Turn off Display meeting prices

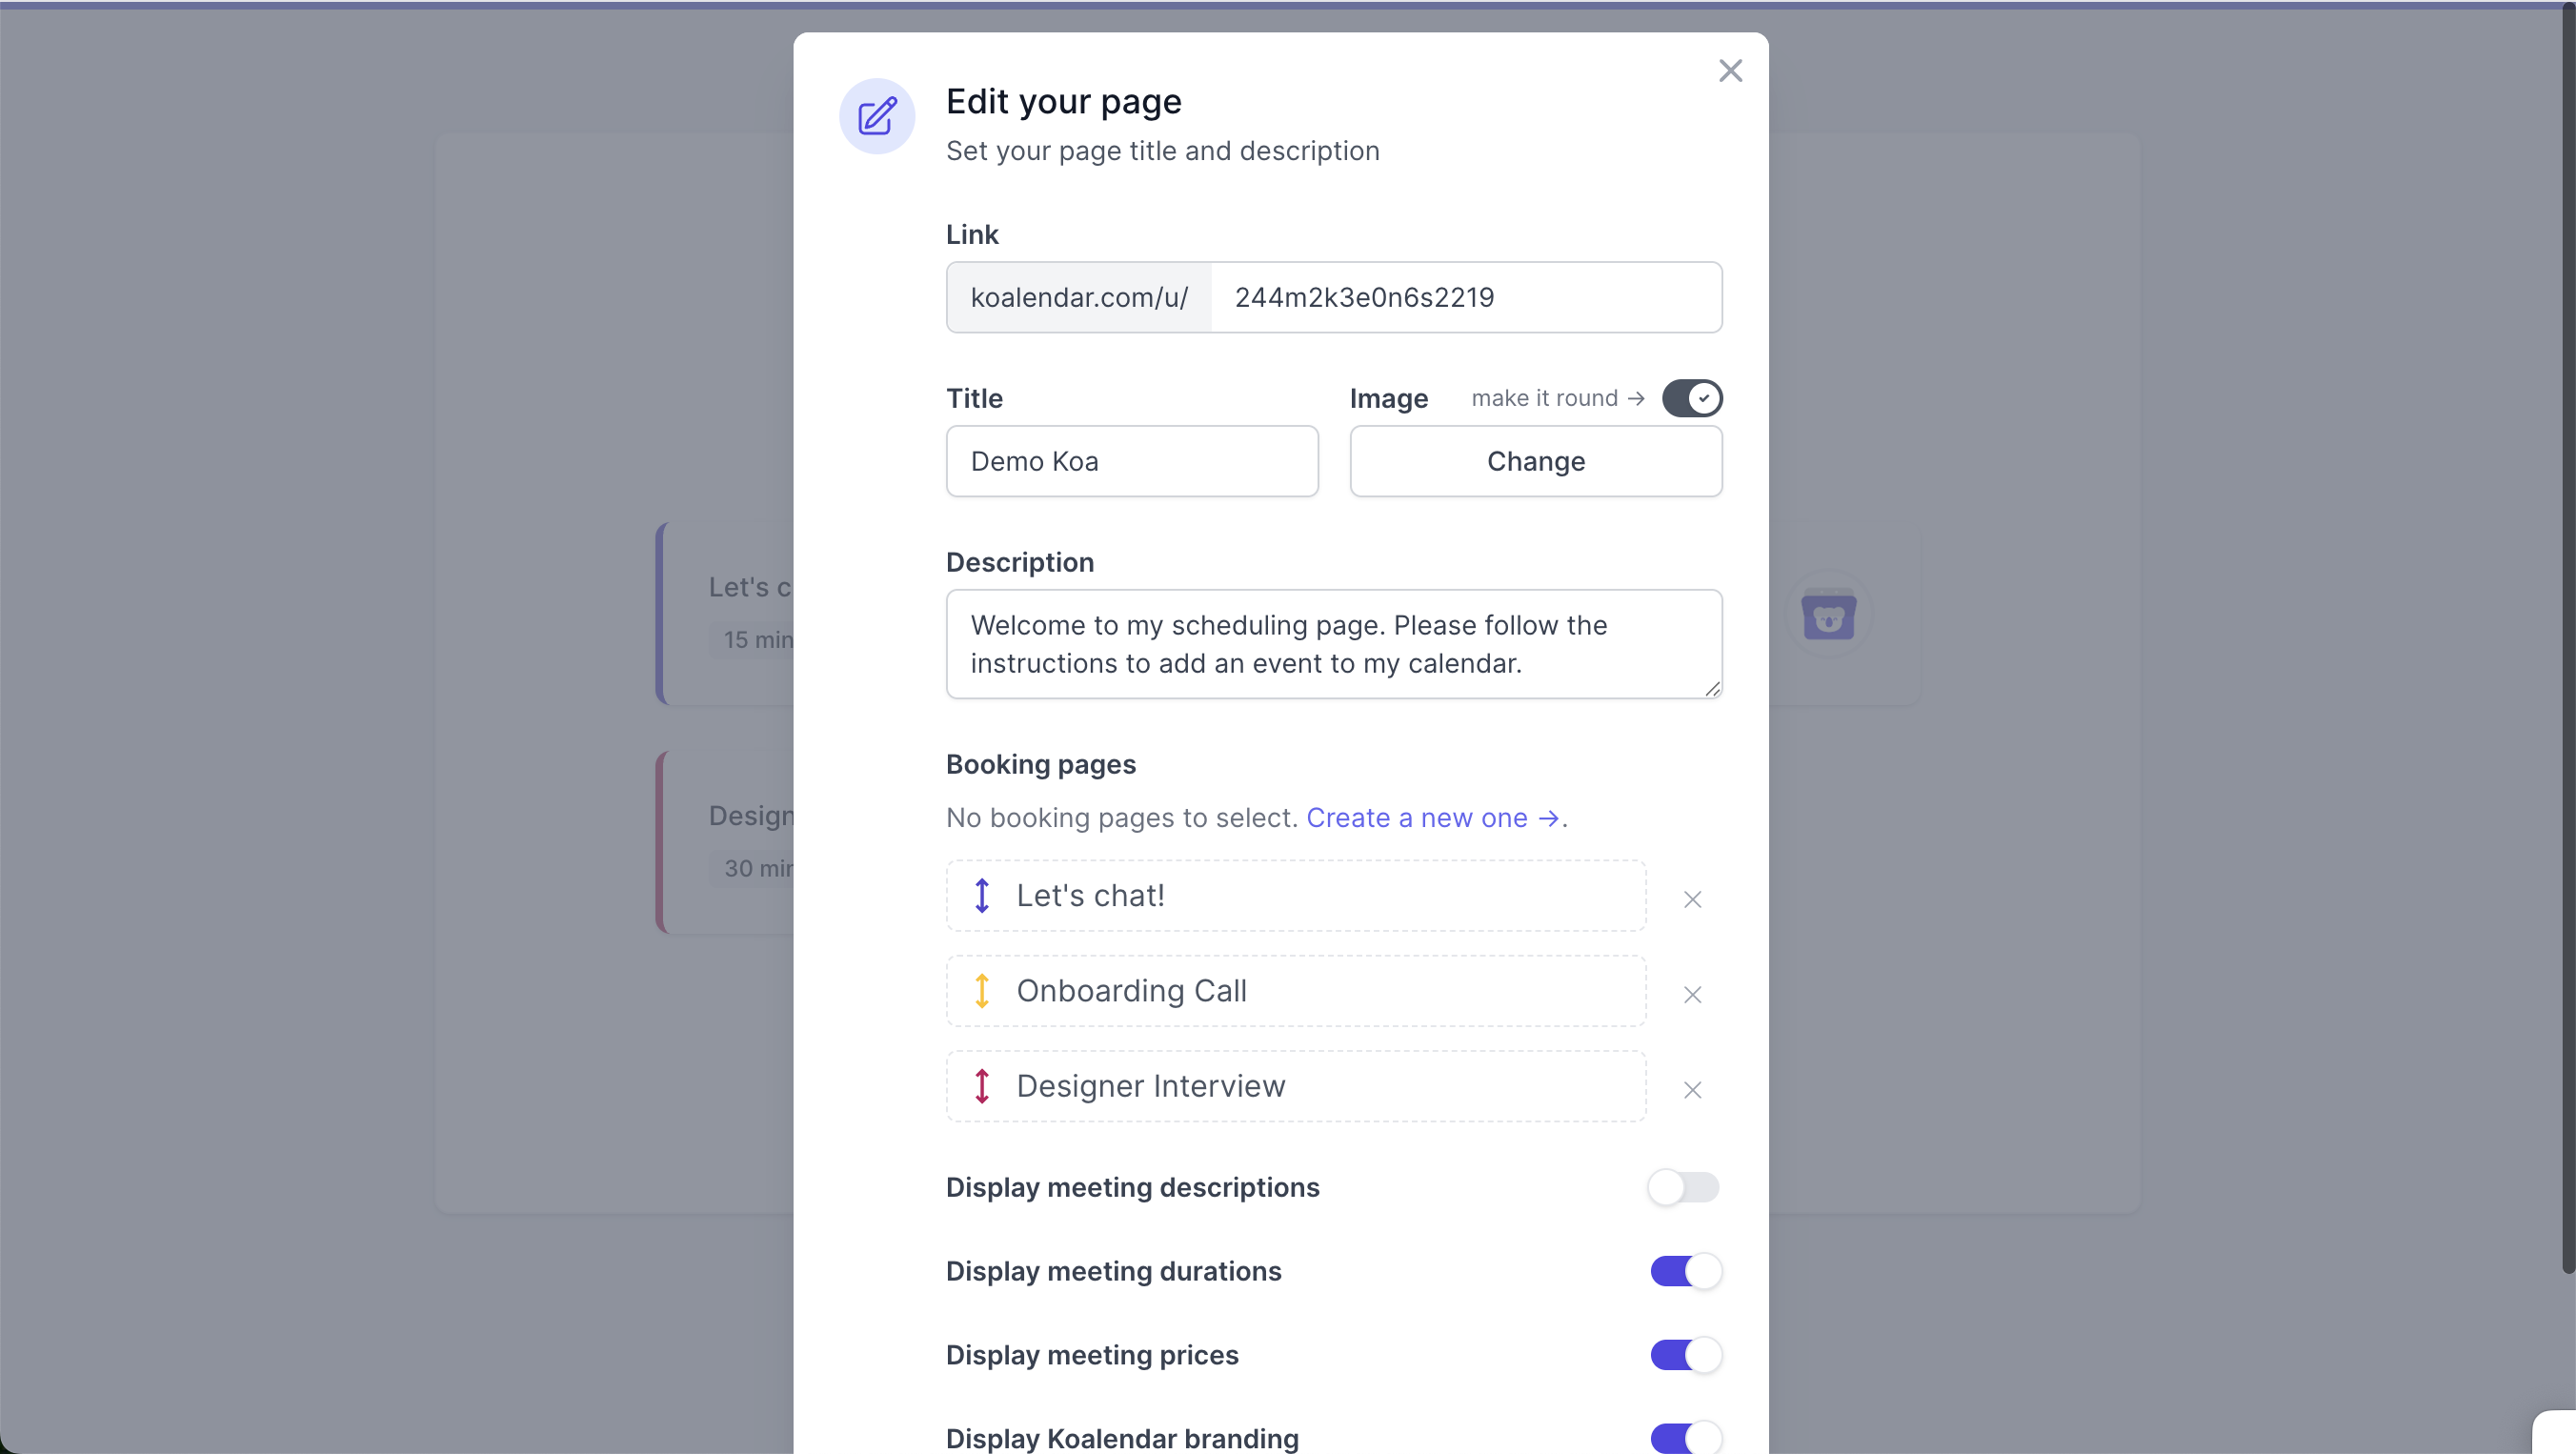coord(1686,1355)
